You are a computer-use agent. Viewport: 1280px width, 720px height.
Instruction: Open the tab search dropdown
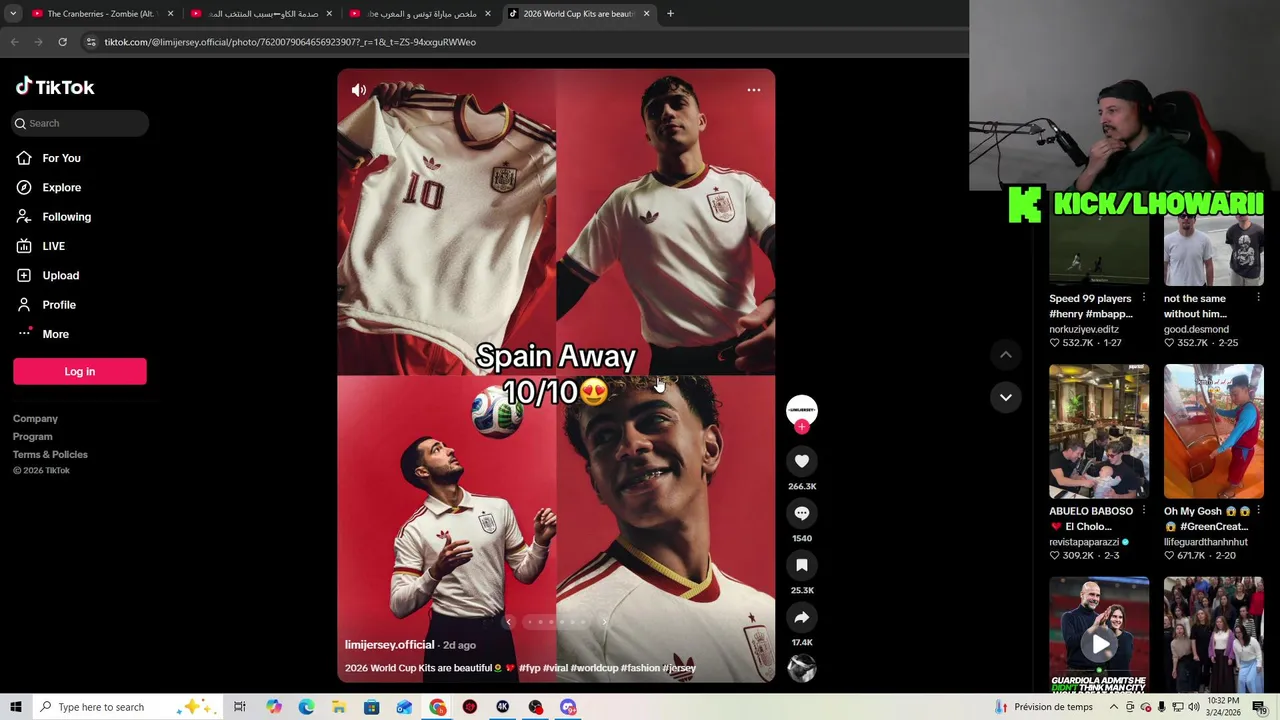pyautogui.click(x=13, y=14)
